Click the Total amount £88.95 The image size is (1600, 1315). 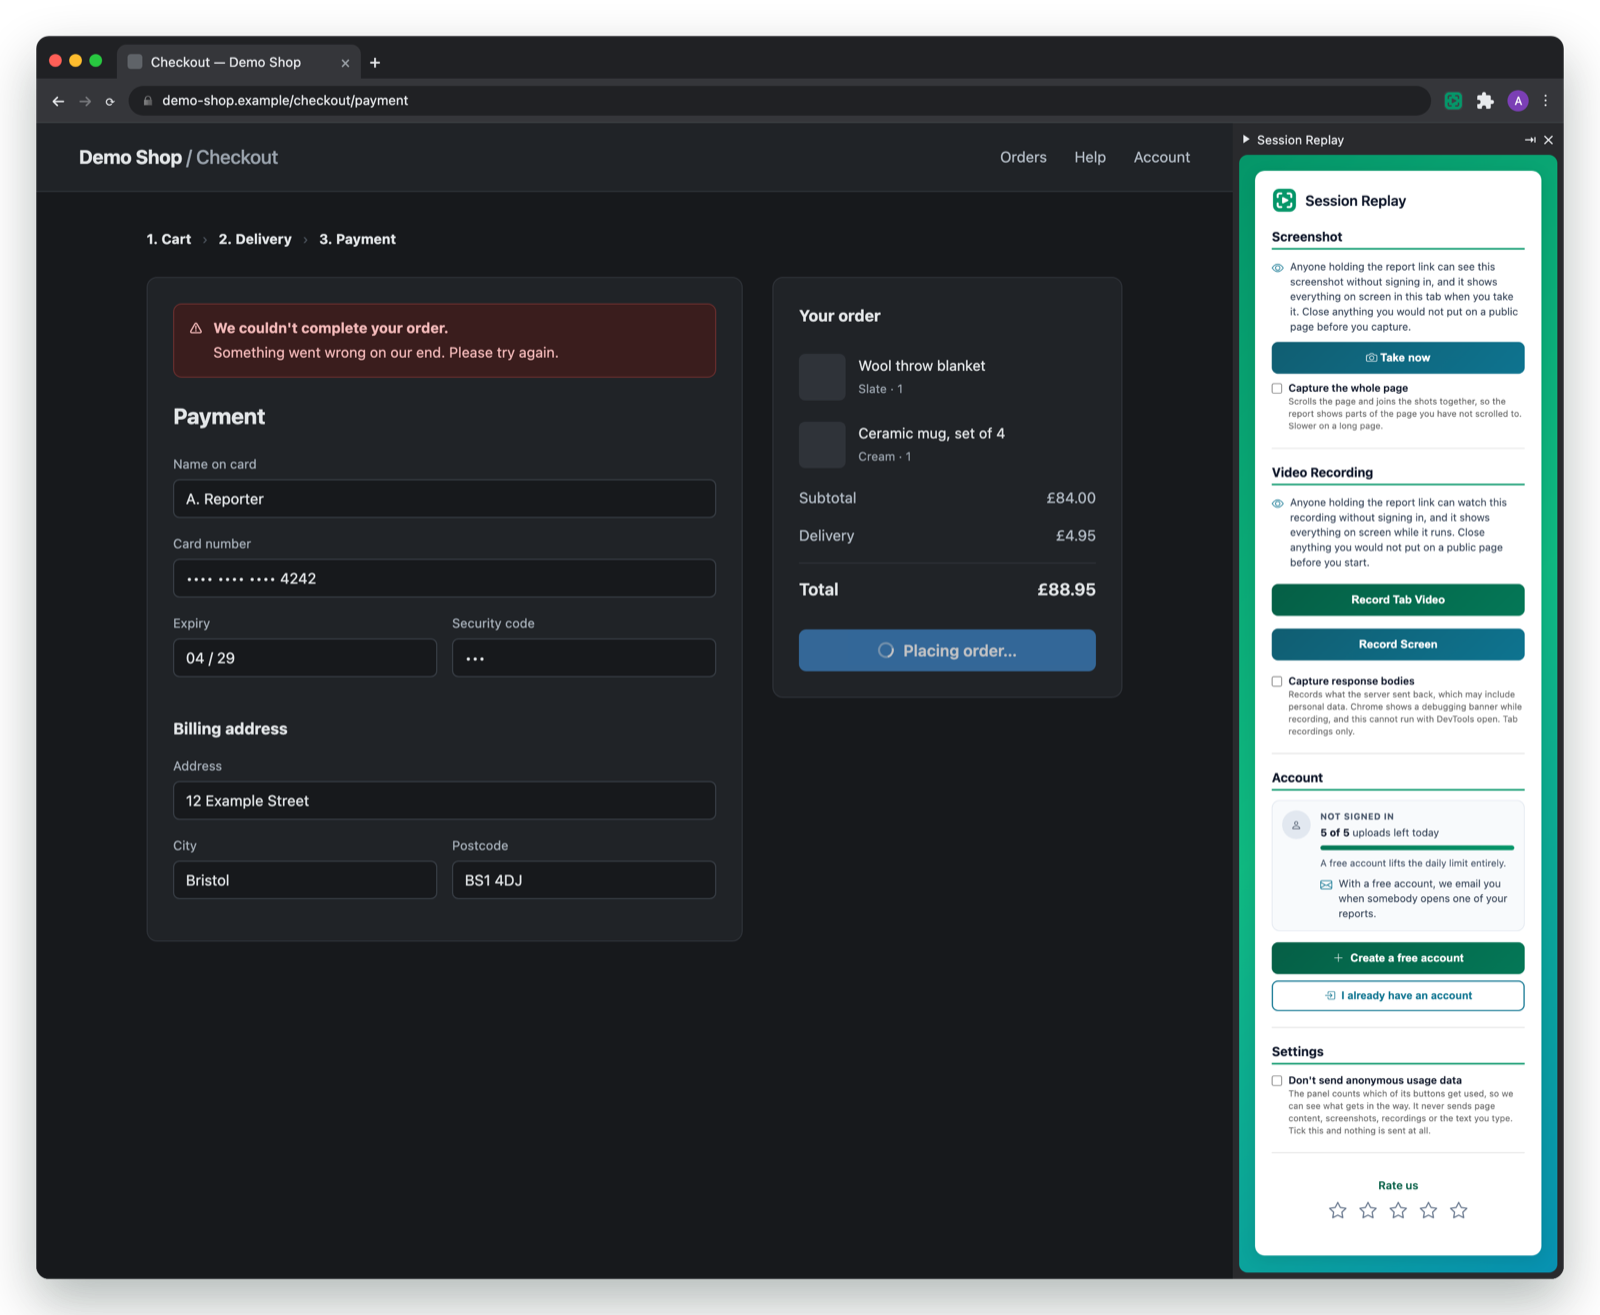(1066, 590)
